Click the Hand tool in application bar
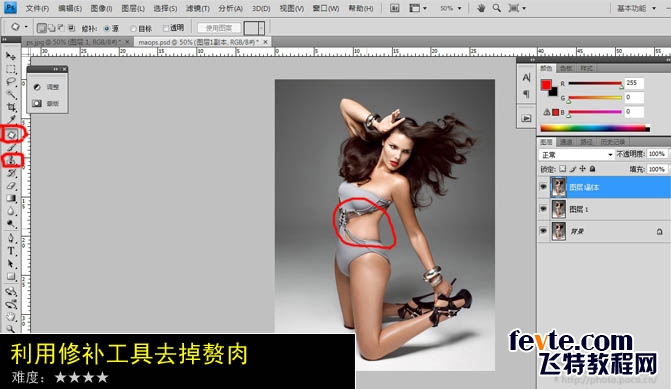The image size is (671, 389). tap(481, 8)
